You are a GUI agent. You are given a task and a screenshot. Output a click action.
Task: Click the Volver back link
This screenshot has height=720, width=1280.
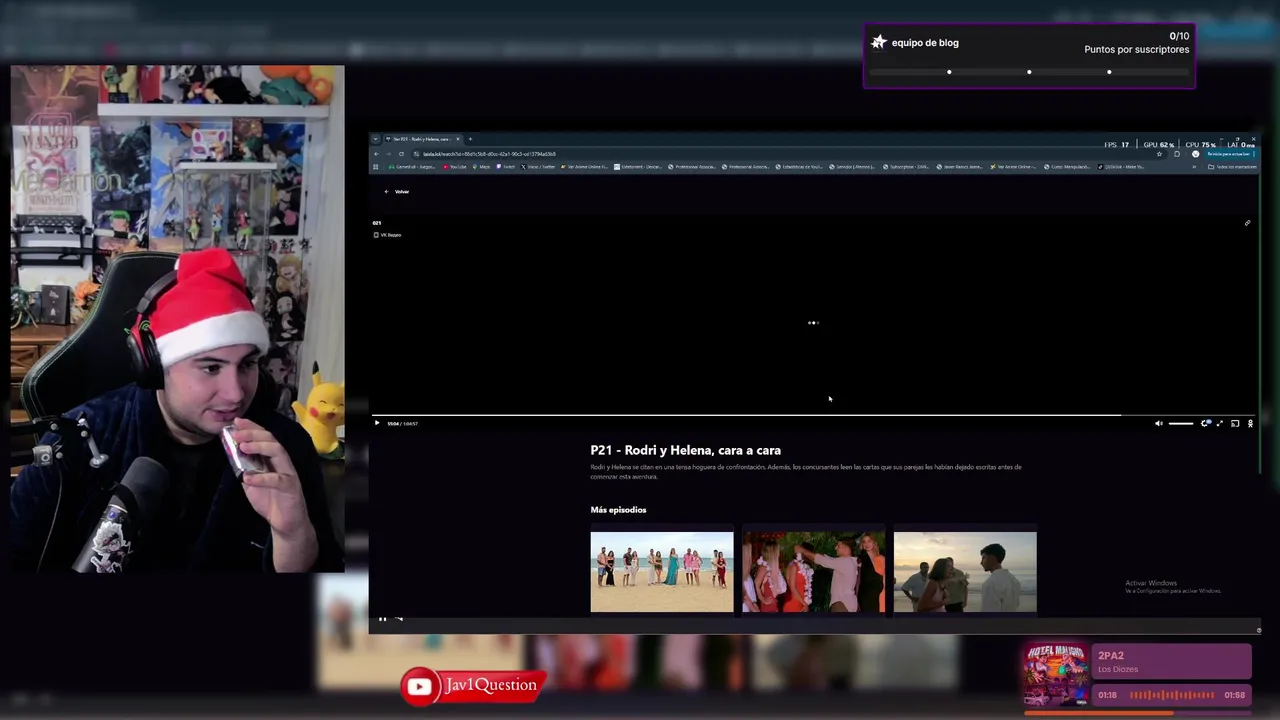(x=397, y=191)
